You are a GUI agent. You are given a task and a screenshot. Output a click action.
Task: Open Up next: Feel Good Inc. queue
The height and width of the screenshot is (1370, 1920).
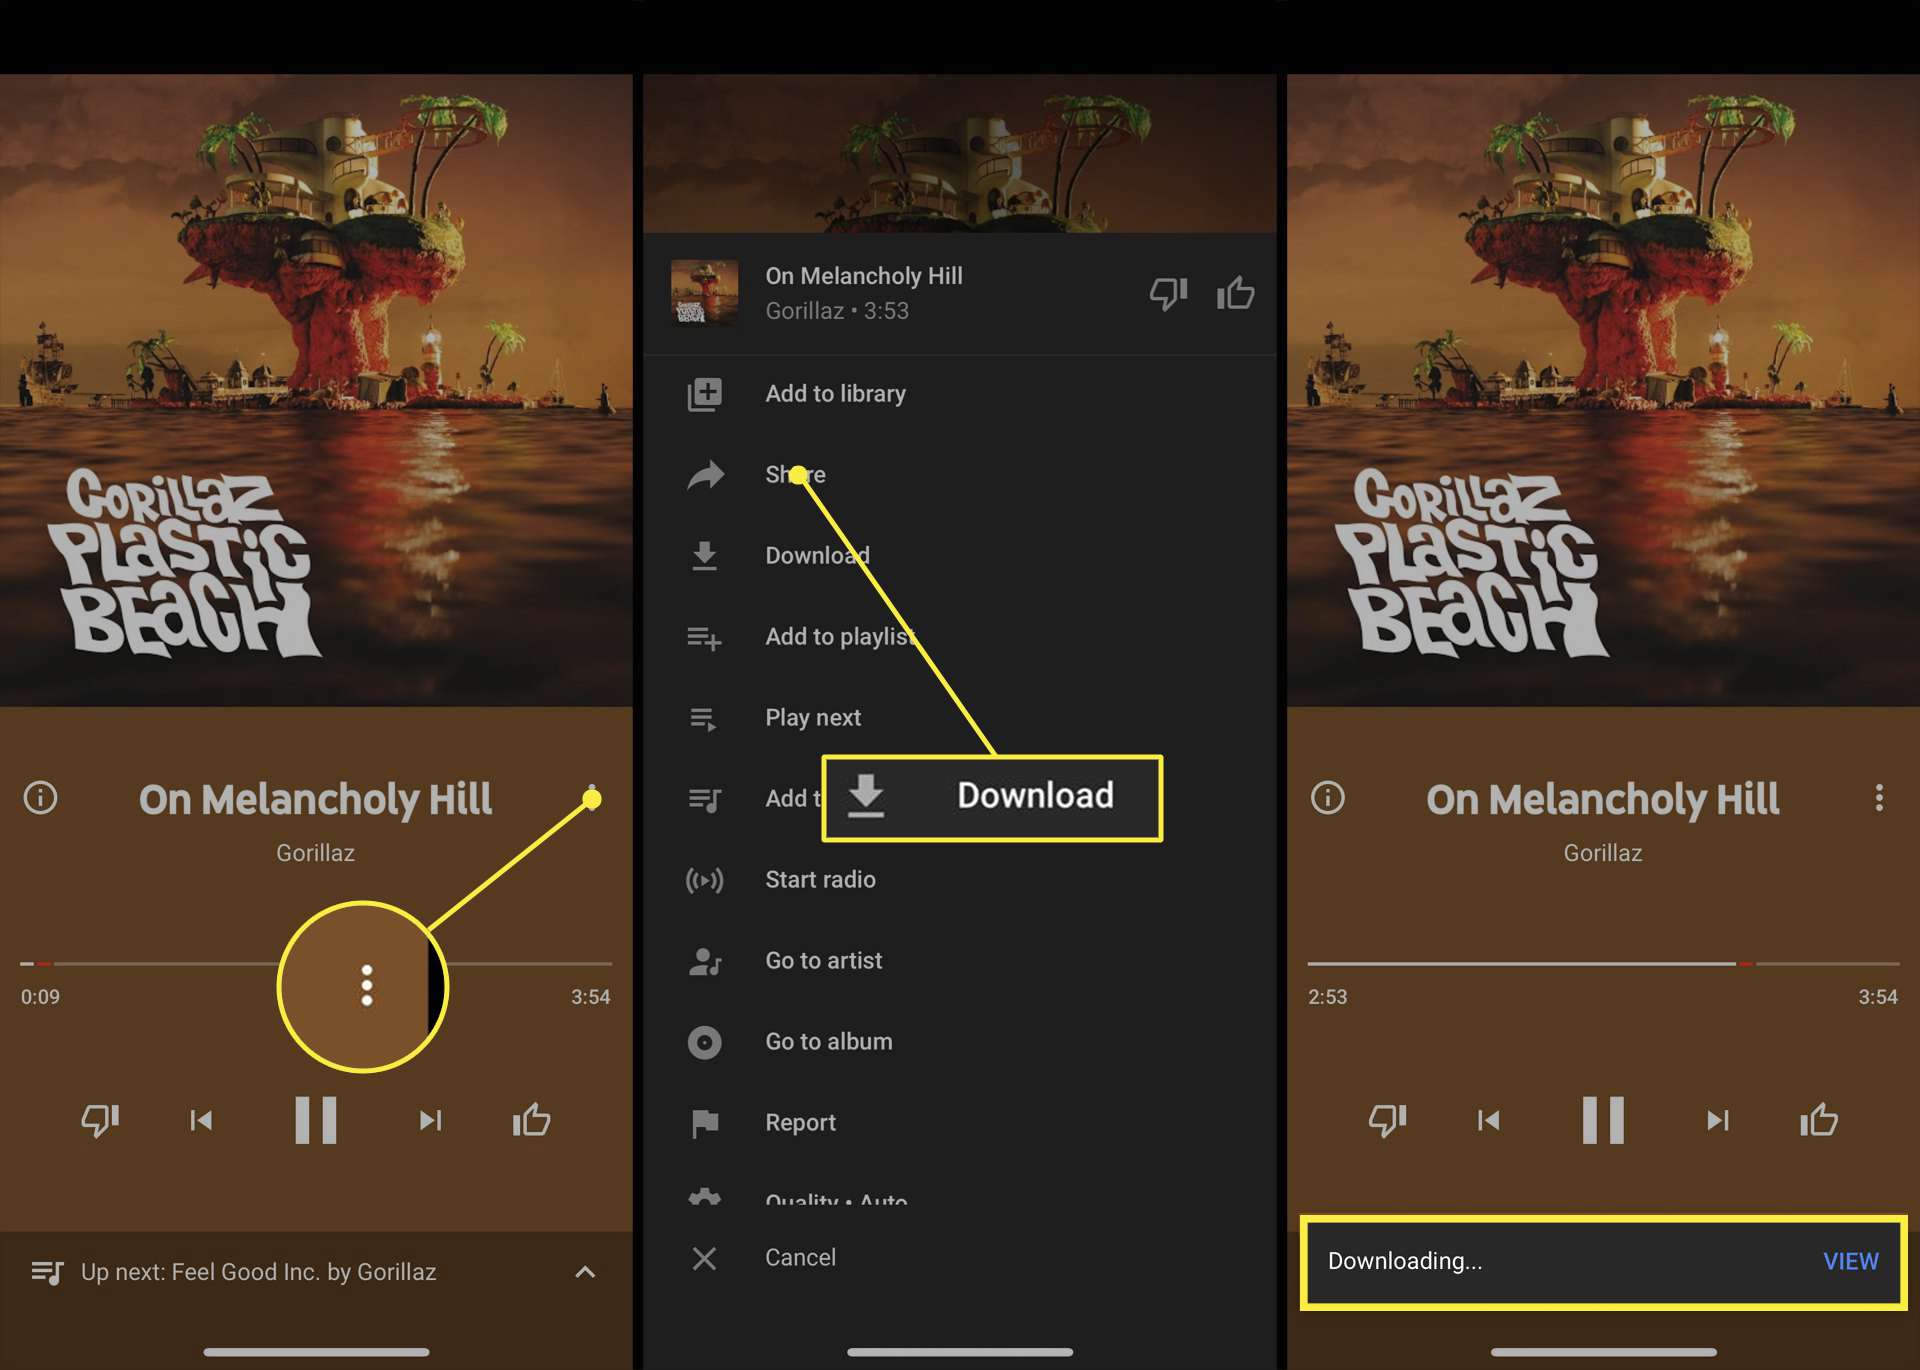click(x=316, y=1272)
